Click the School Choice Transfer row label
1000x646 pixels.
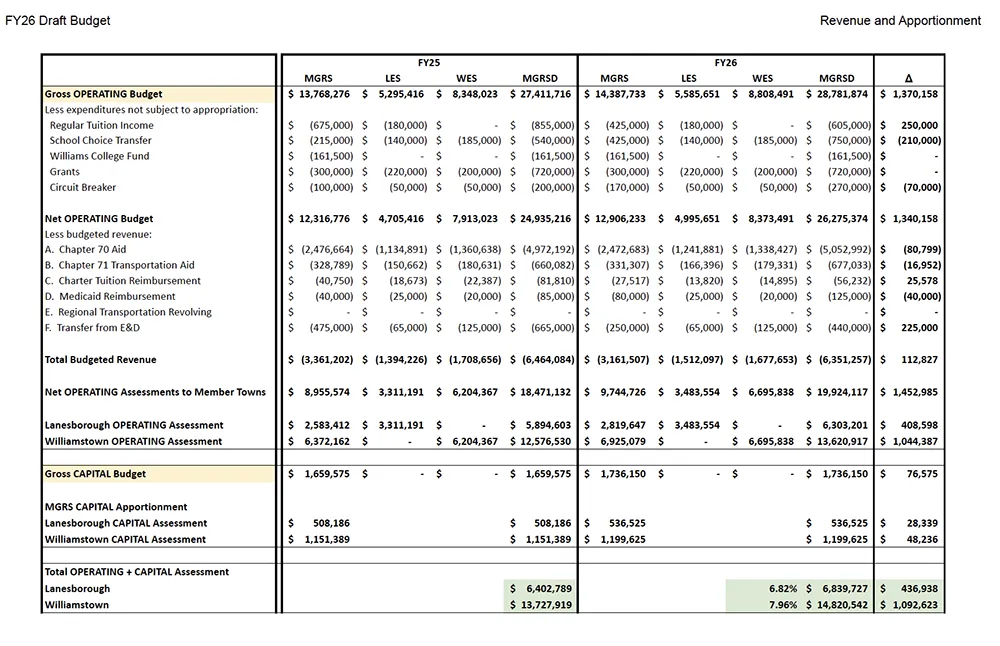(101, 141)
